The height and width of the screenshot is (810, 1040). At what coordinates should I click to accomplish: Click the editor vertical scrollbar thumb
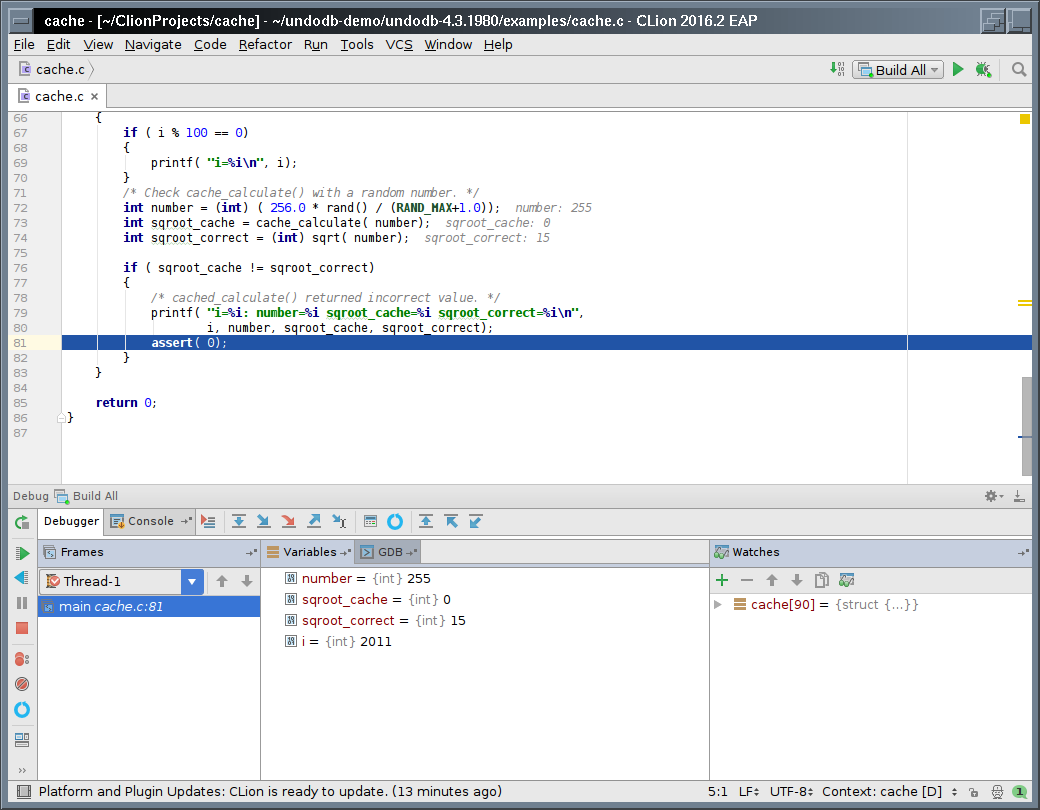coord(1027,426)
